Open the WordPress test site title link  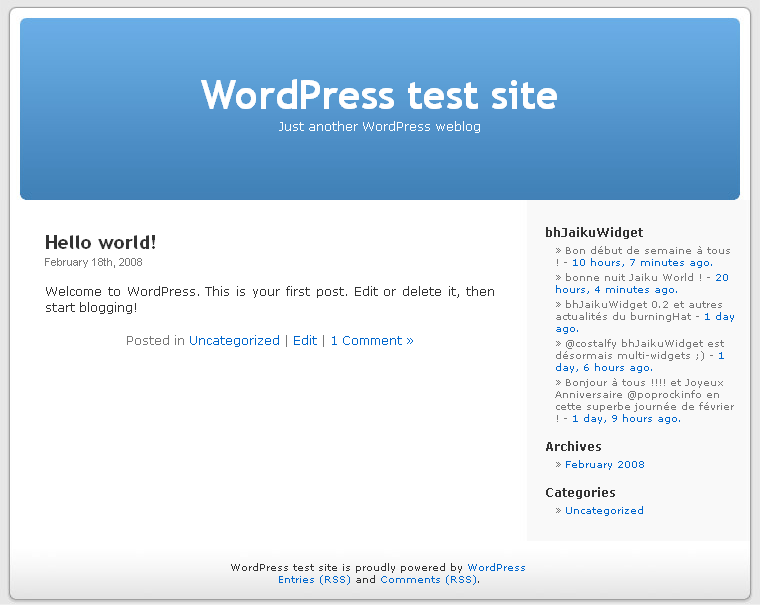pos(379,95)
